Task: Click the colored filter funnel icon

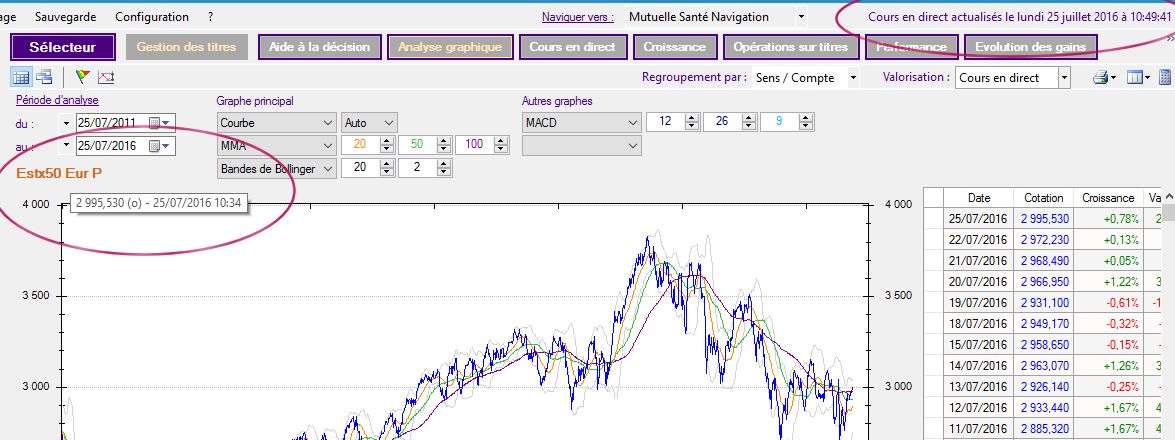Action: point(83,77)
